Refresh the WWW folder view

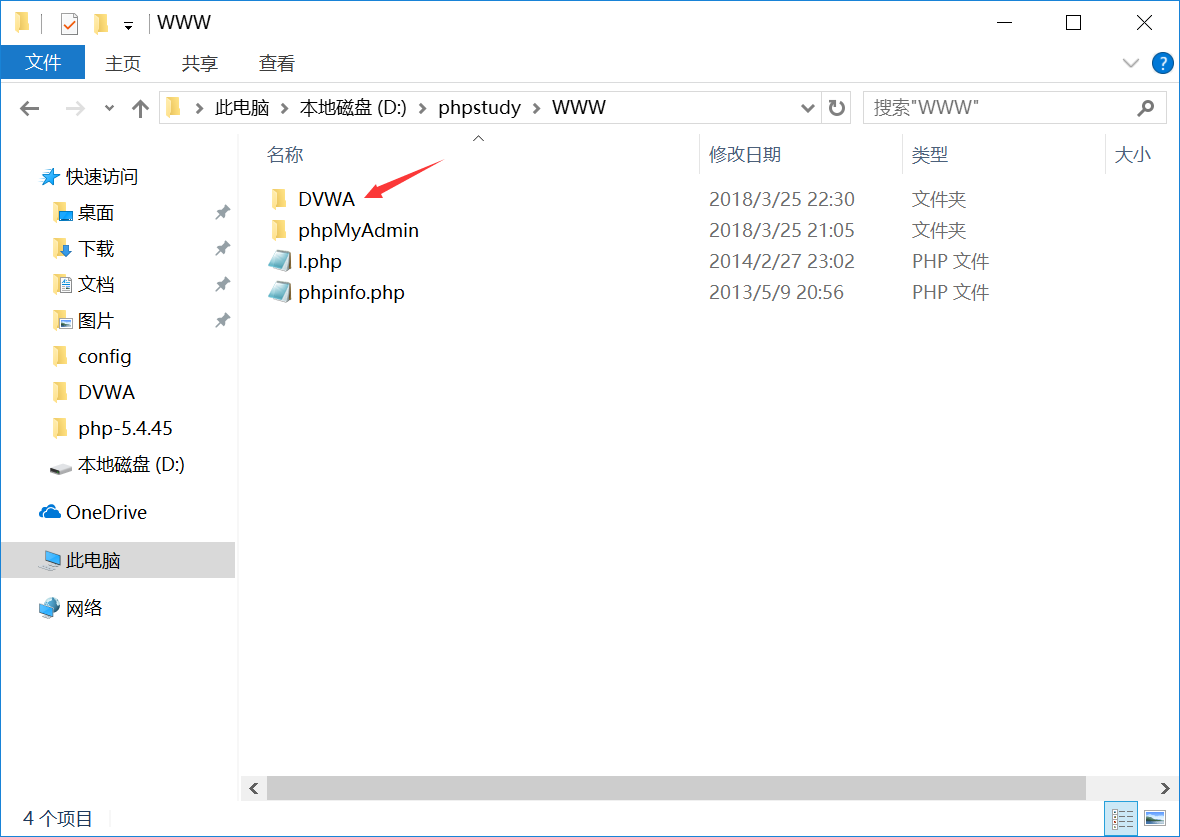click(x=836, y=108)
